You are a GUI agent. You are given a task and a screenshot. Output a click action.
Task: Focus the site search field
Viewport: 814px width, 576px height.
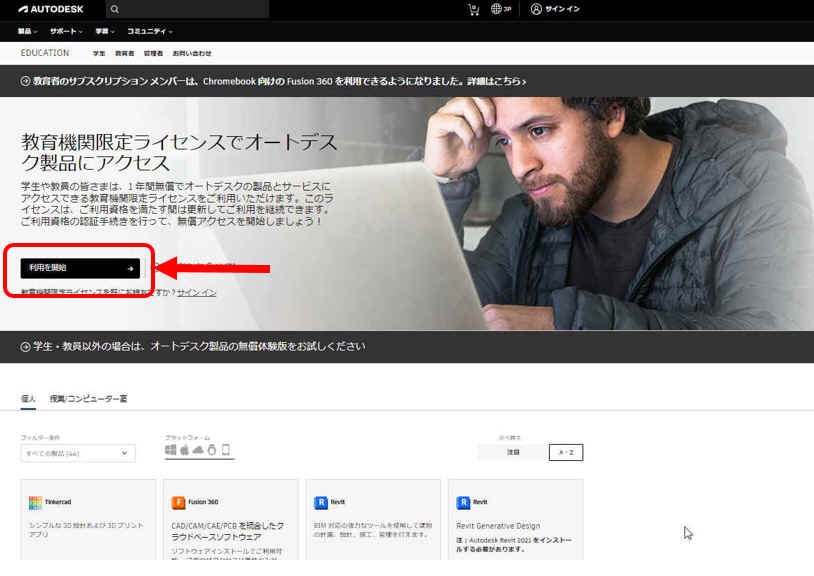point(187,9)
